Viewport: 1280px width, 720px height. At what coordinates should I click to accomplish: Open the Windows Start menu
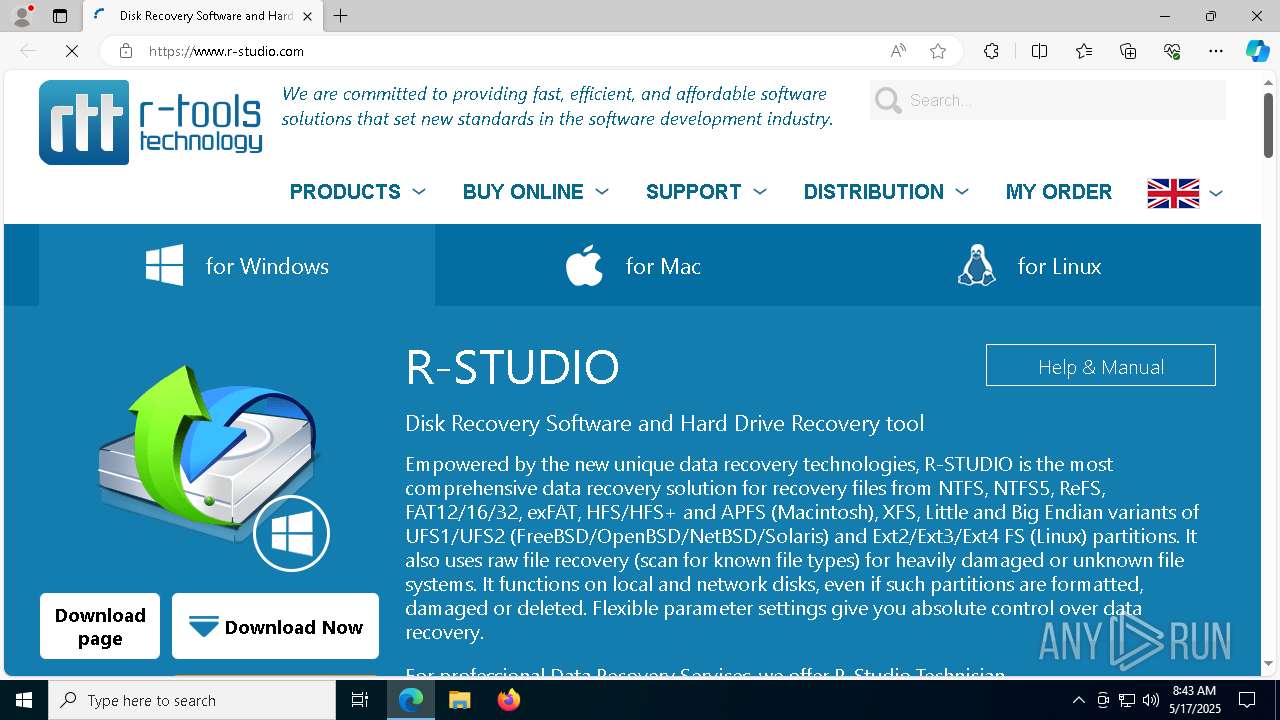tap(24, 700)
